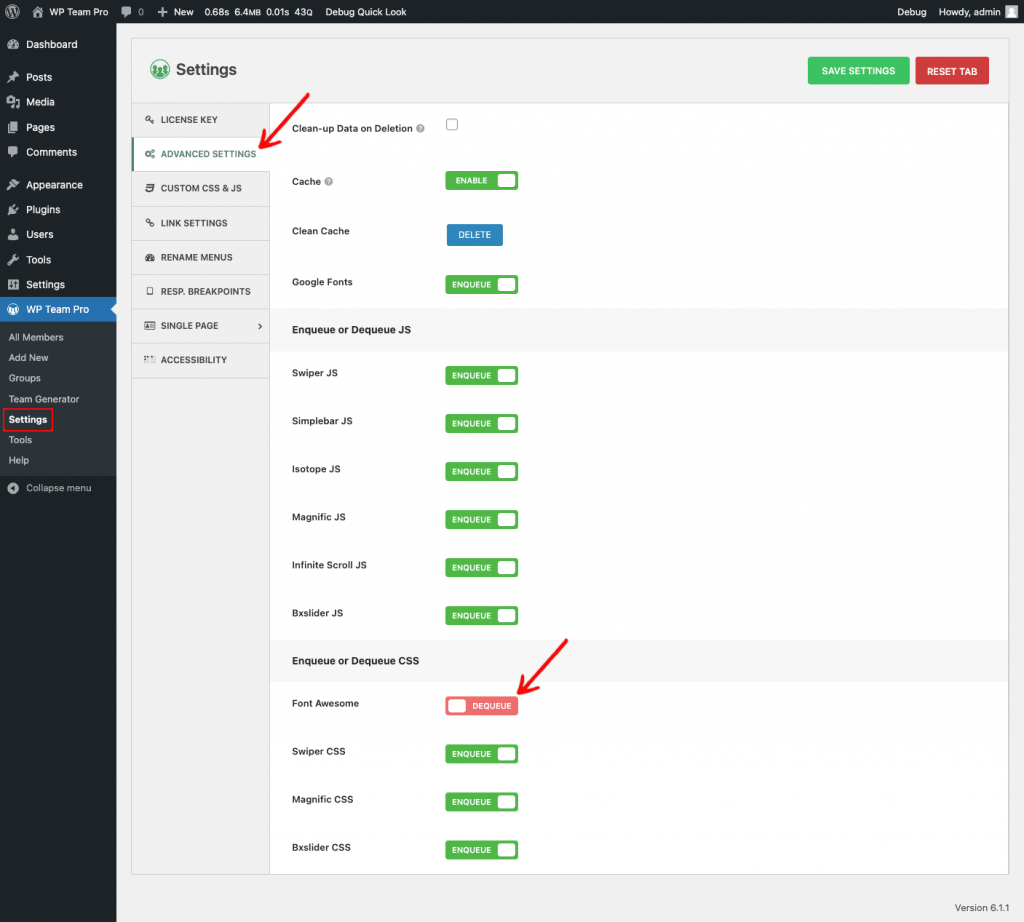Click the Plugins plug icon
Image resolution: width=1024 pixels, height=922 pixels.
tap(13, 210)
